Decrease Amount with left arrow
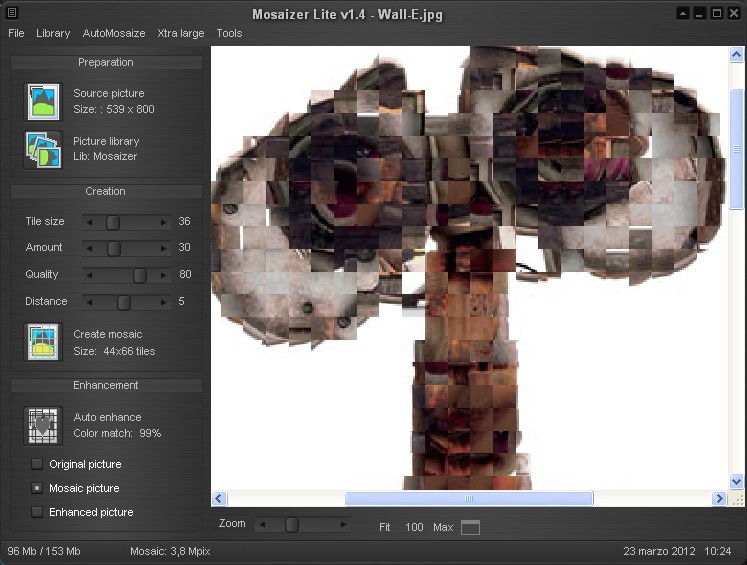The image size is (747, 565). (89, 248)
